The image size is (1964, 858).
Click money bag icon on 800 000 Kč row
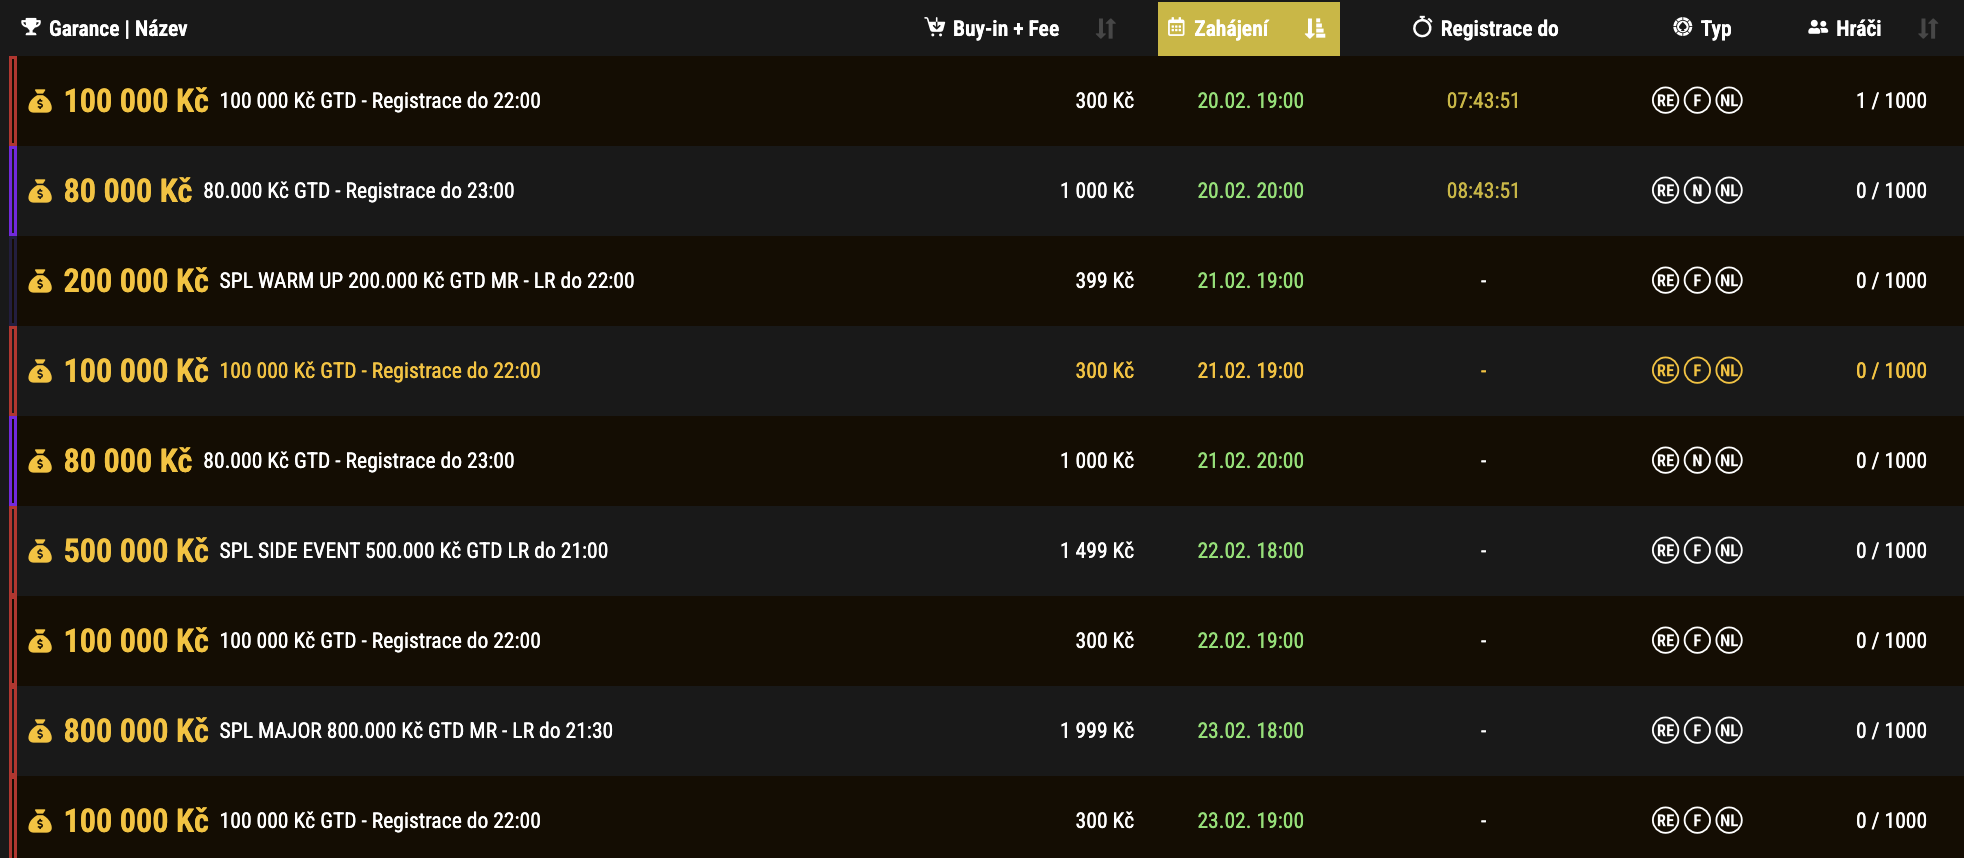40,731
